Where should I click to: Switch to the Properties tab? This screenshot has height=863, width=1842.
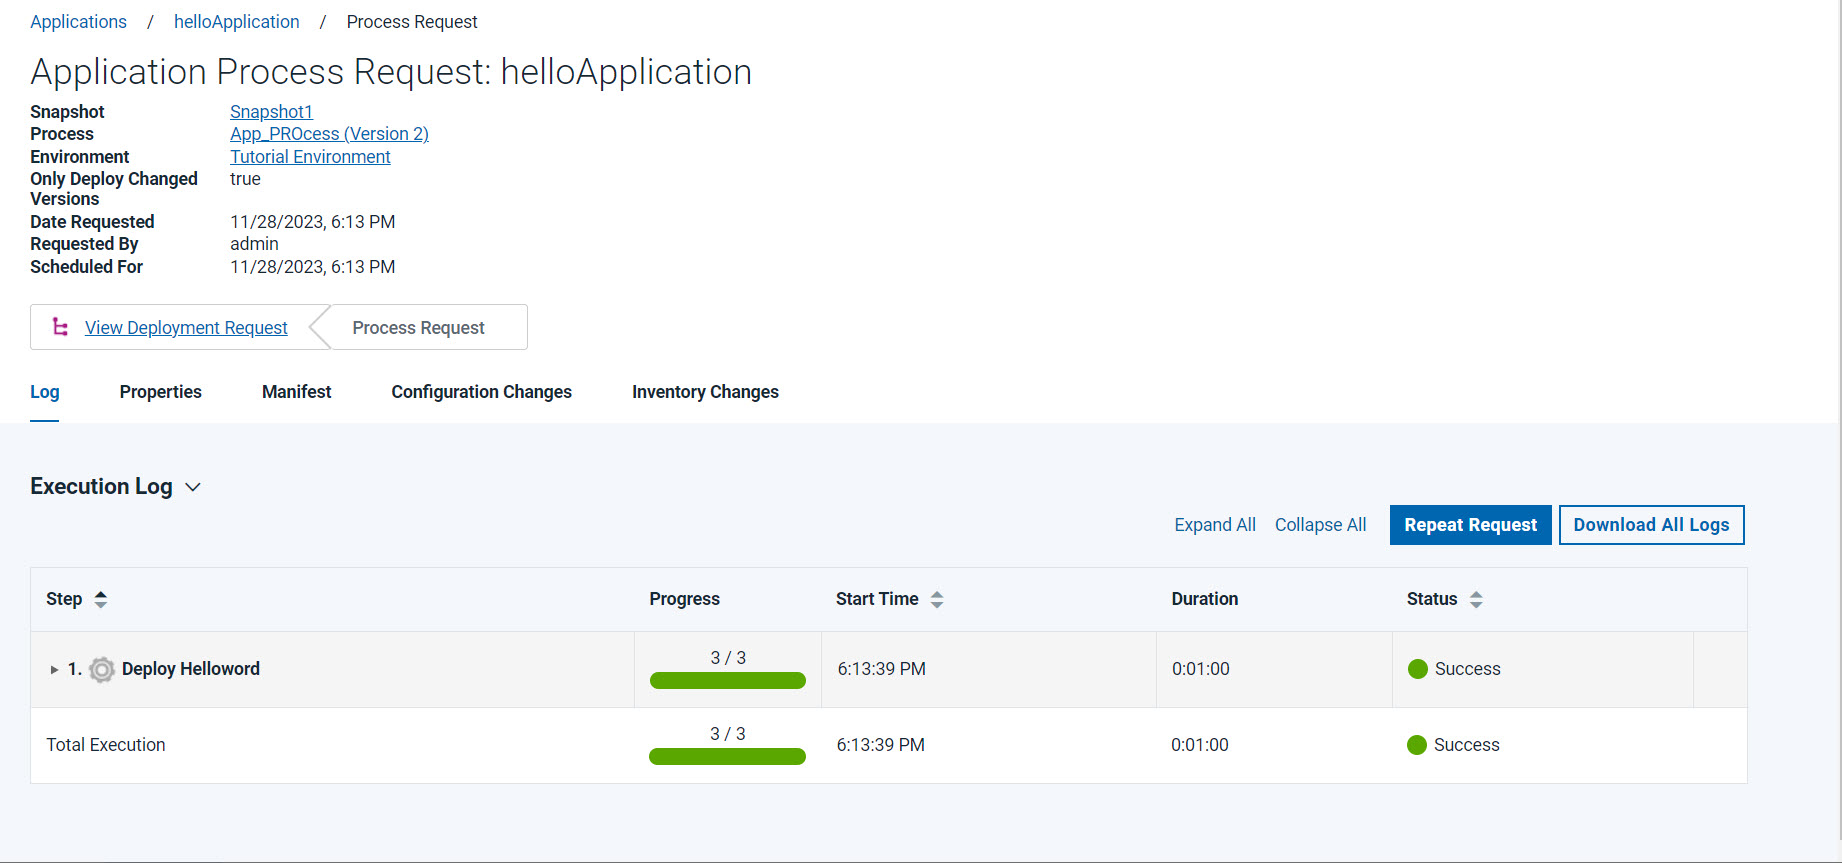click(160, 392)
